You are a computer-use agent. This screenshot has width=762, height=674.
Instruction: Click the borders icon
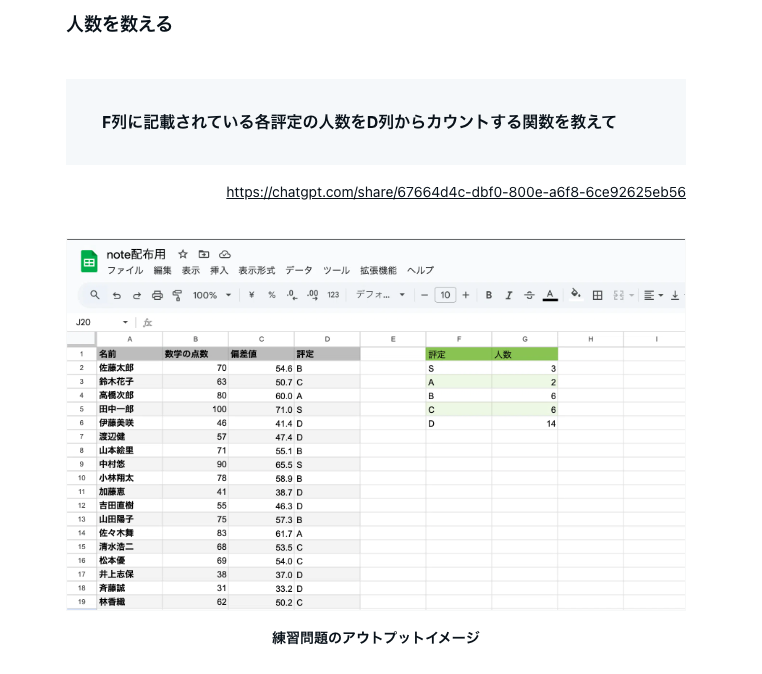[598, 295]
